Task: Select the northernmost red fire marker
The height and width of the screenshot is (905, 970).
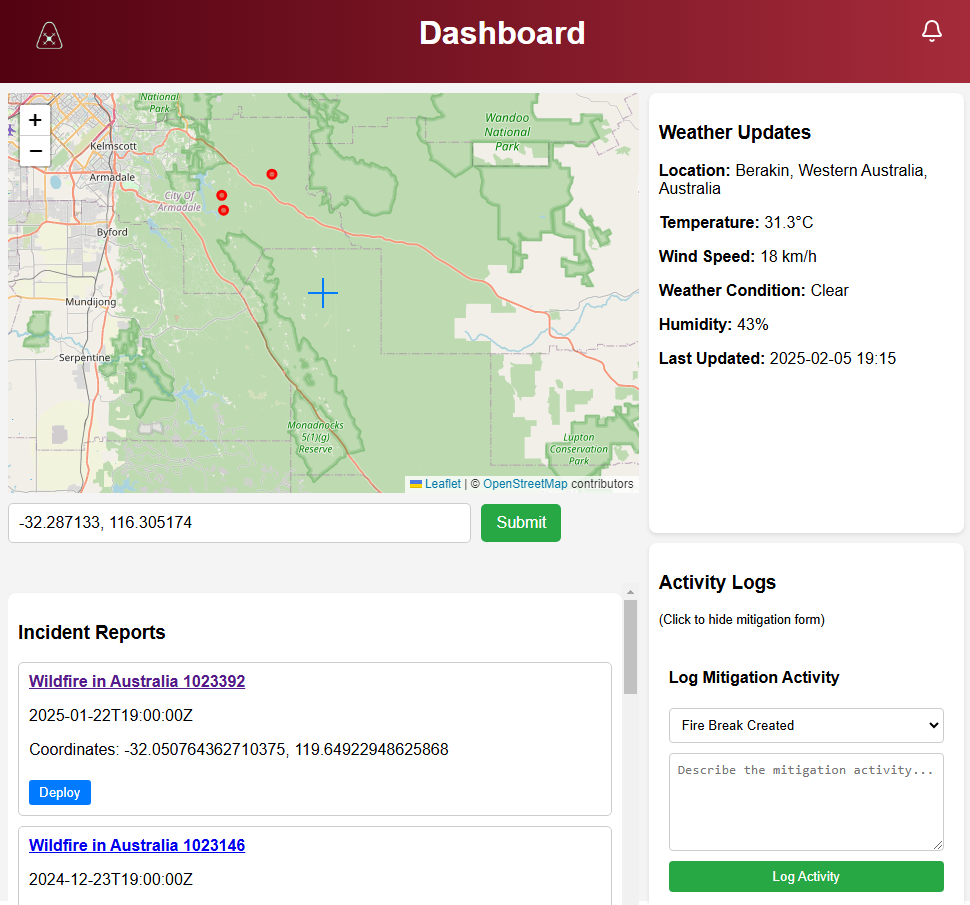Action: [272, 174]
